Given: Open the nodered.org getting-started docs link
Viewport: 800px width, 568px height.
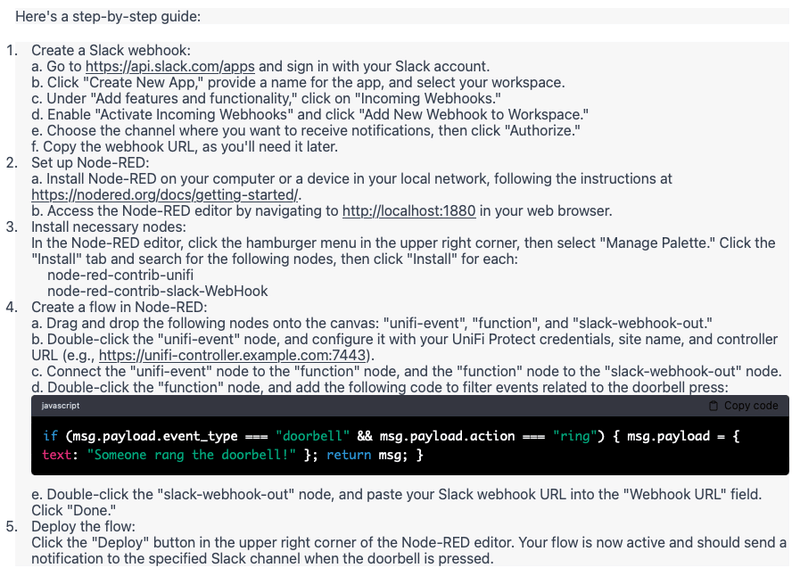Looking at the screenshot, I should click(166, 195).
